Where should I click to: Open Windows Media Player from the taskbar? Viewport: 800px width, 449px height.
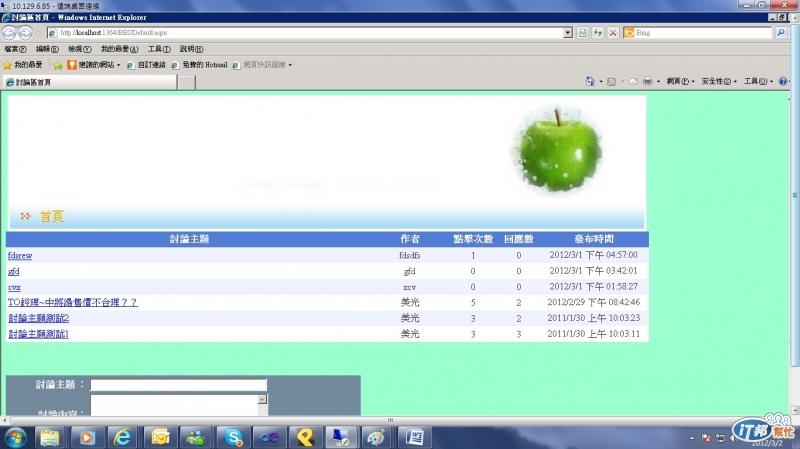point(87,437)
